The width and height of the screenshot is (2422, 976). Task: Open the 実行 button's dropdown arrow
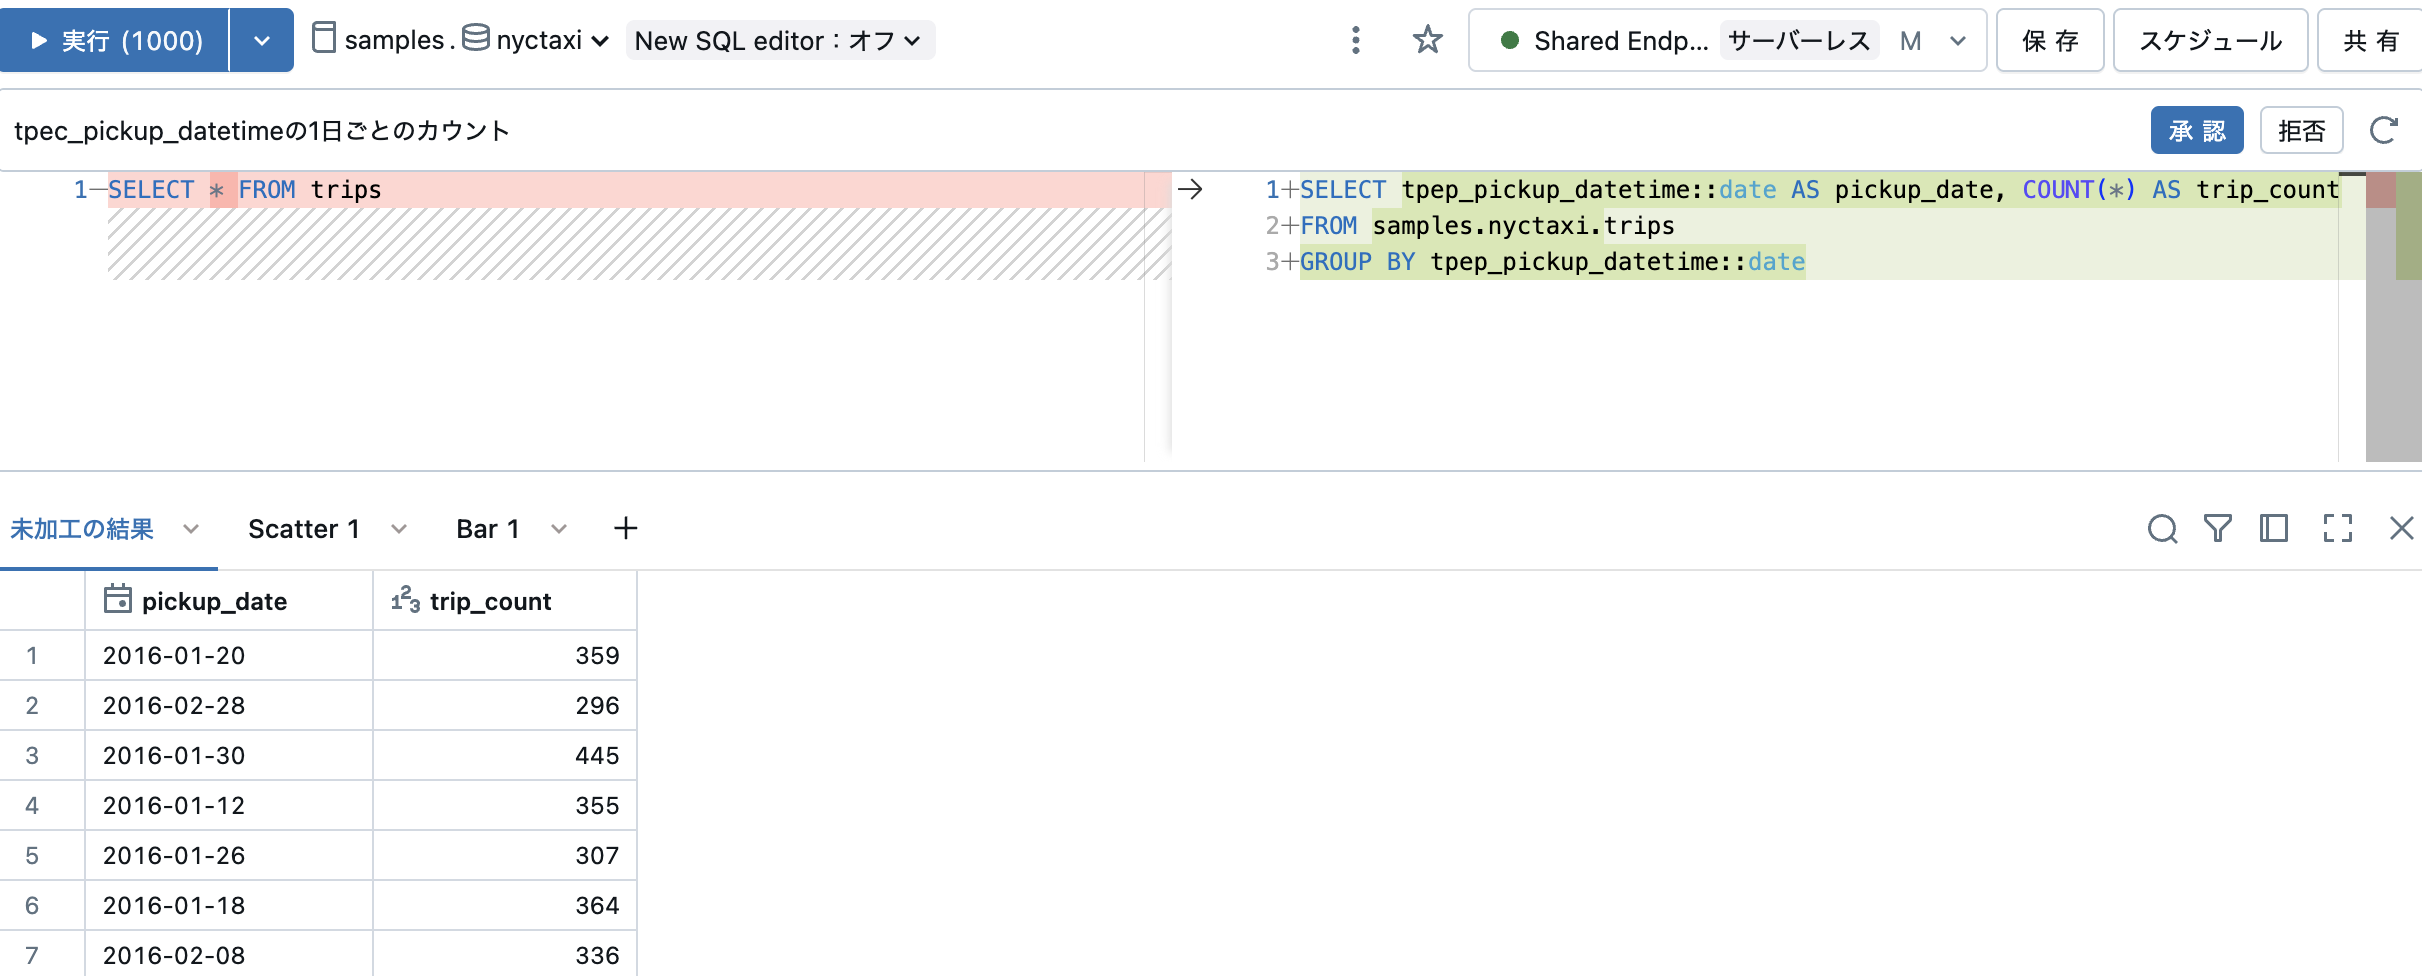[263, 40]
